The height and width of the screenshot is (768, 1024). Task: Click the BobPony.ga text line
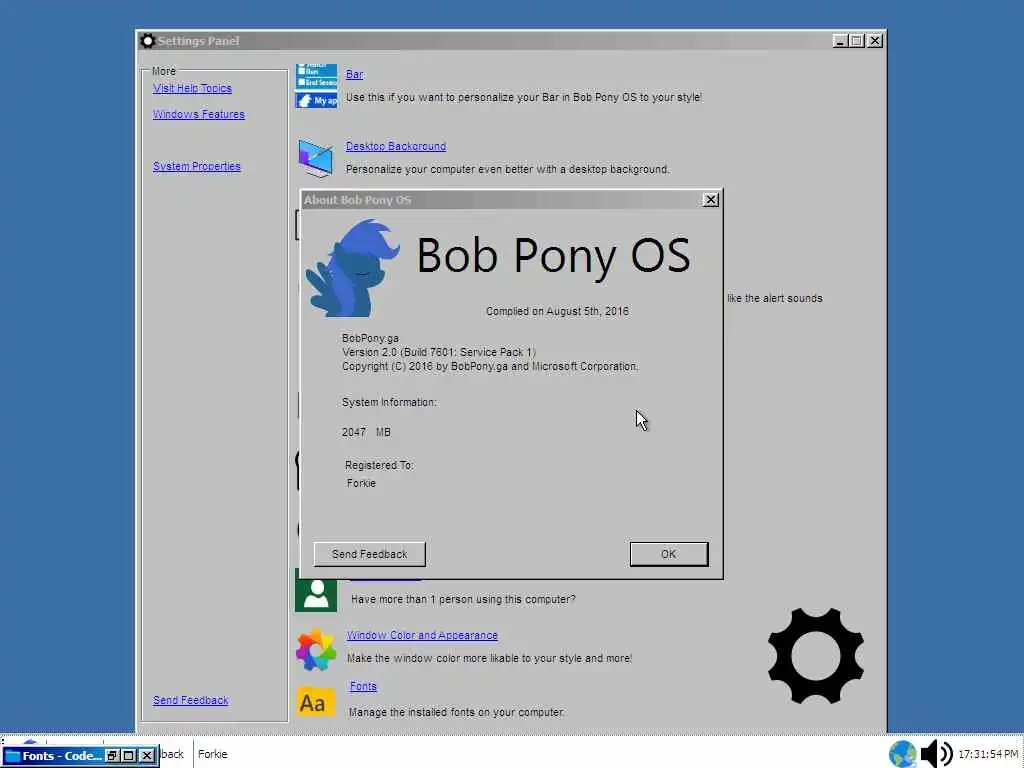(x=370, y=338)
